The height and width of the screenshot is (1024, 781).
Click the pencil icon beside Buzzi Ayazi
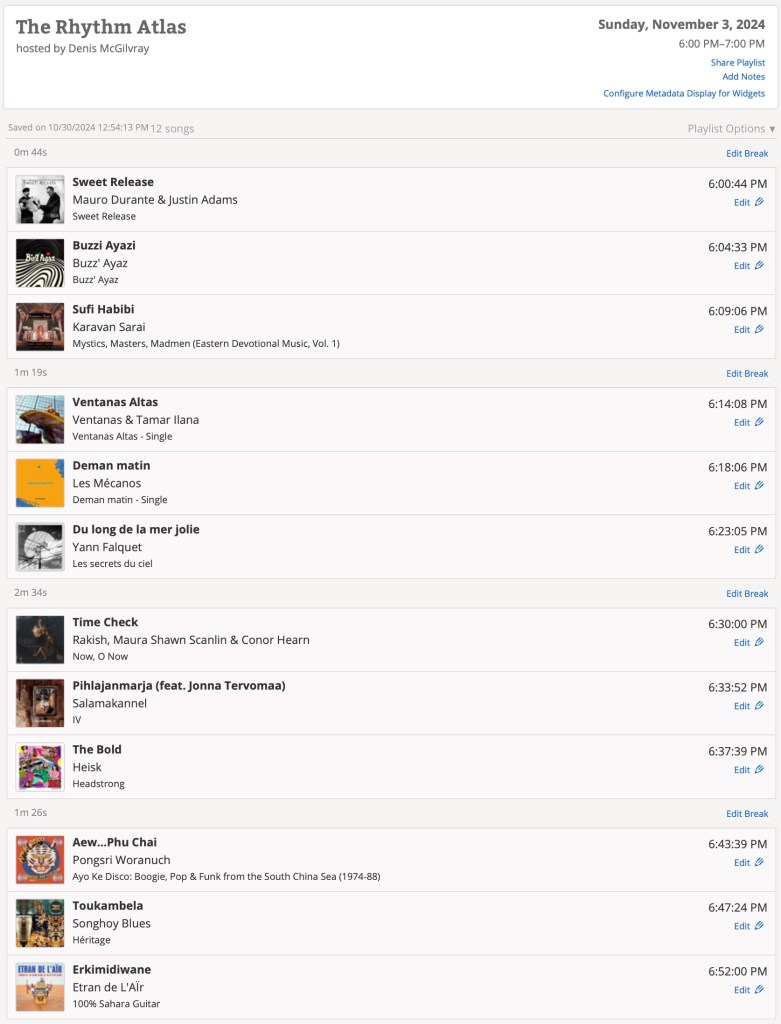coord(759,266)
